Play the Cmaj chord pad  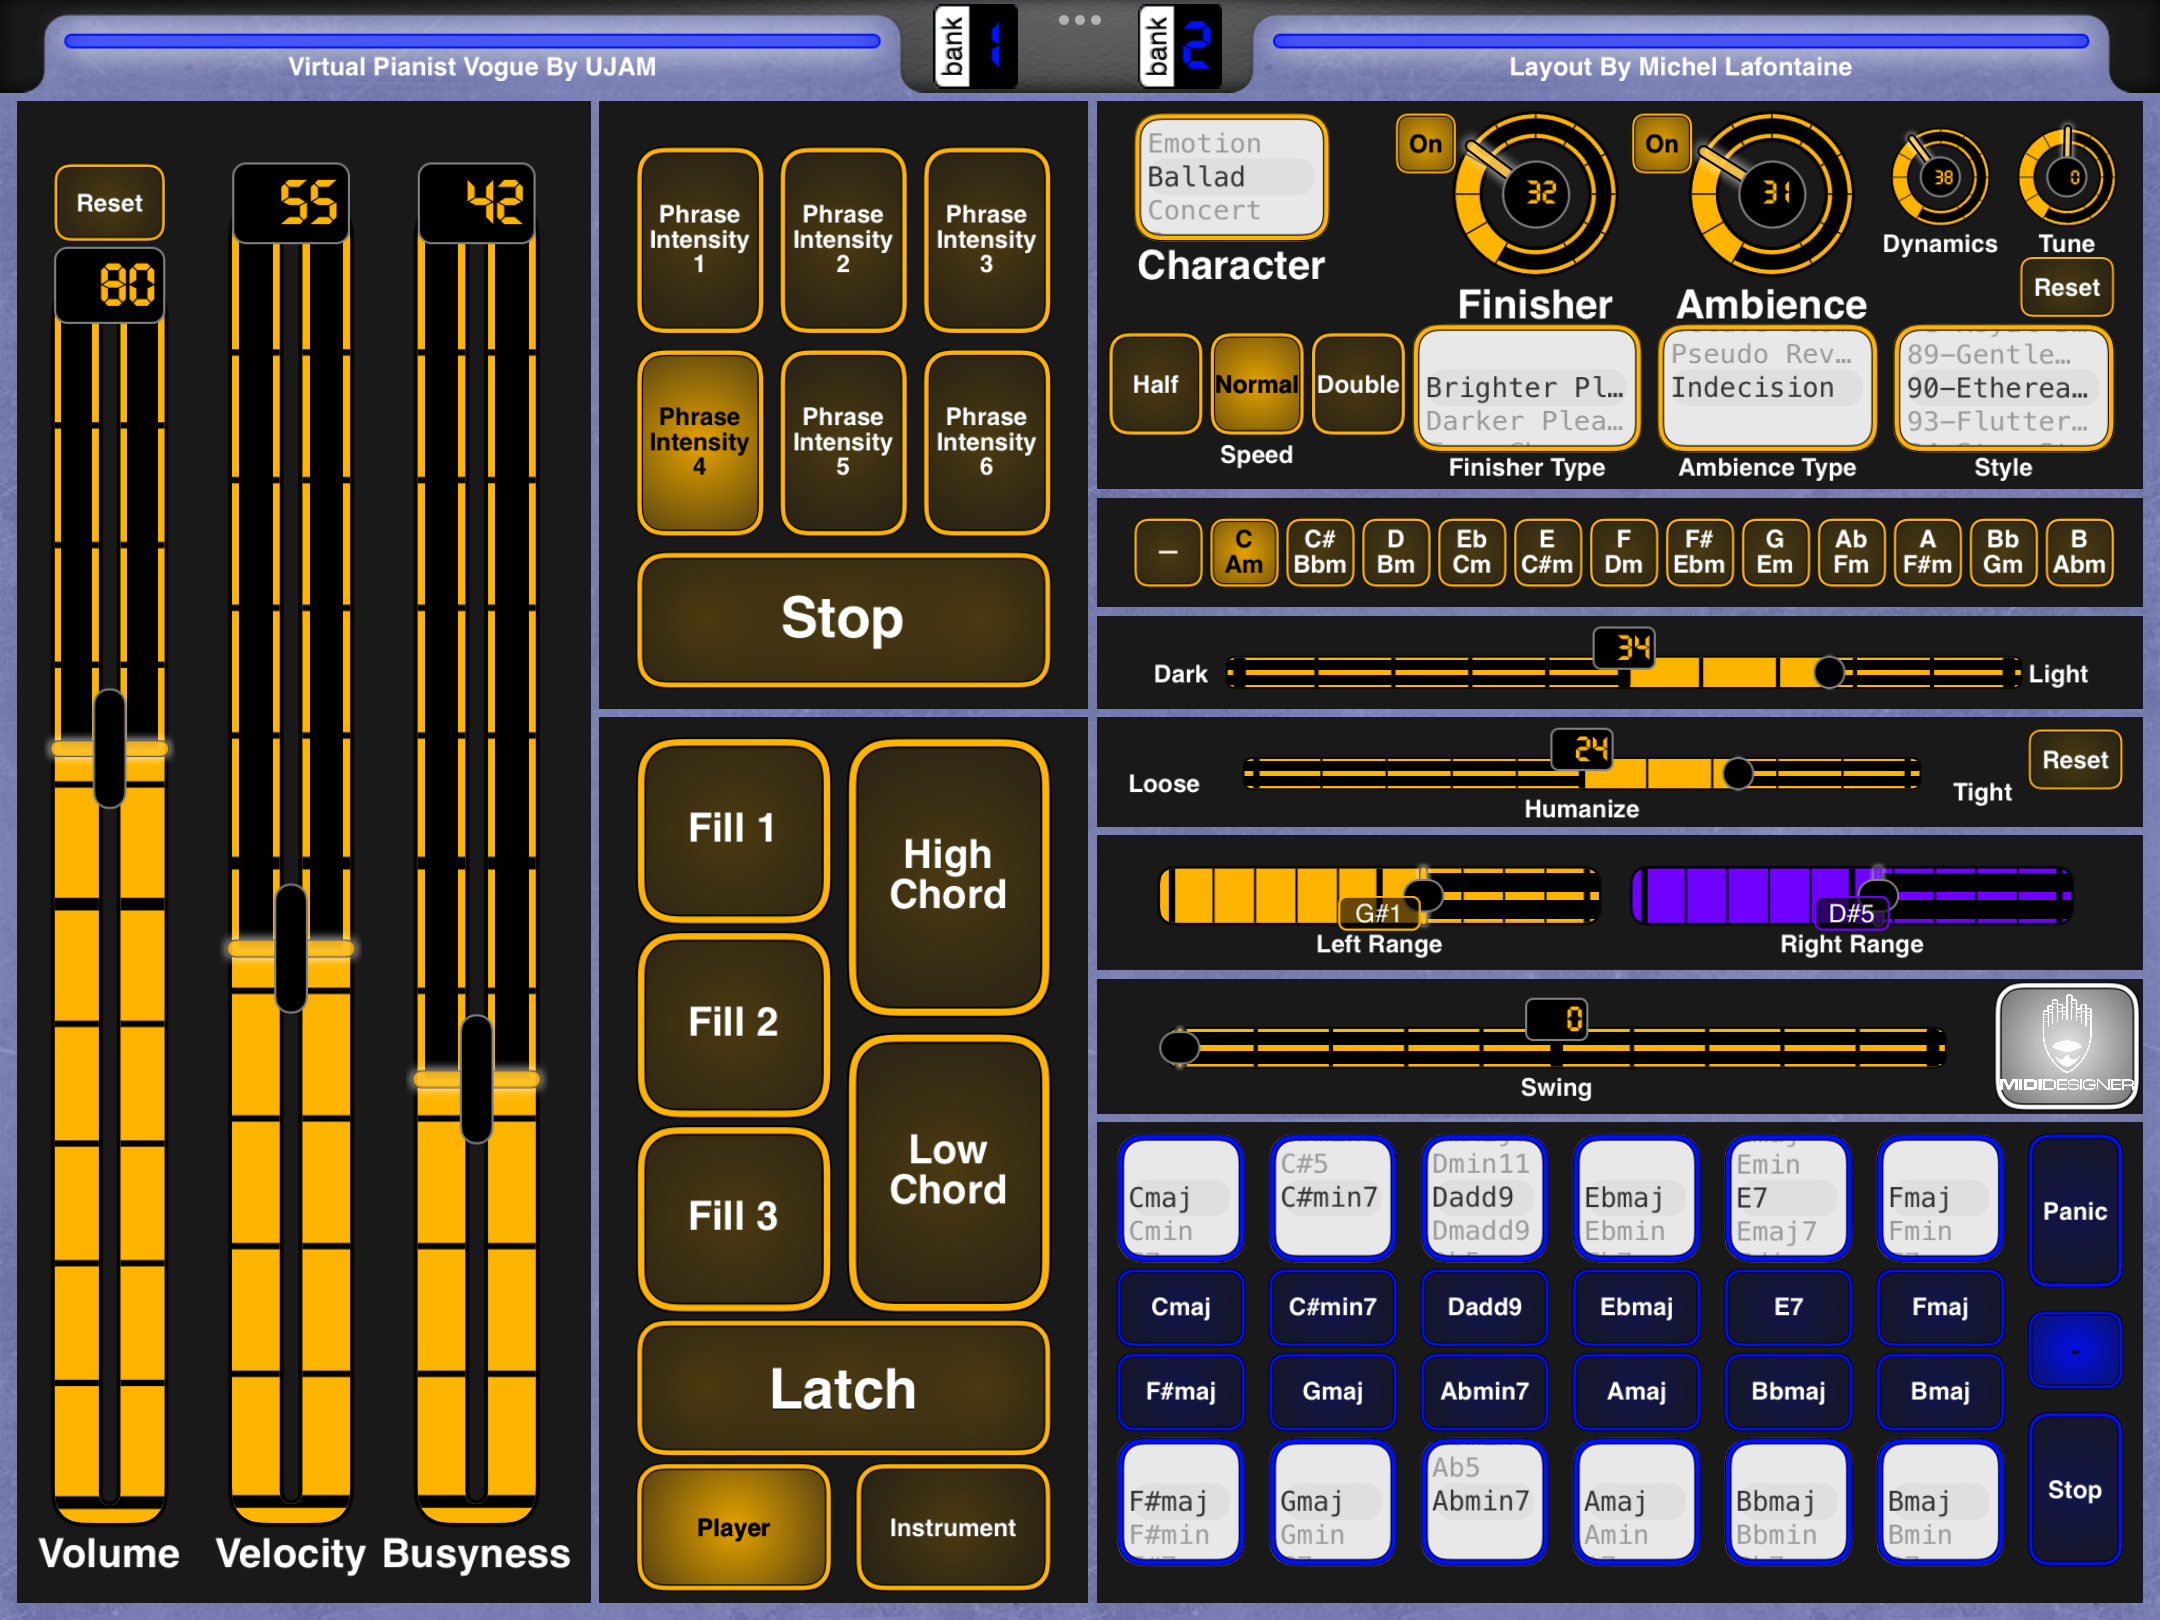[1181, 1307]
